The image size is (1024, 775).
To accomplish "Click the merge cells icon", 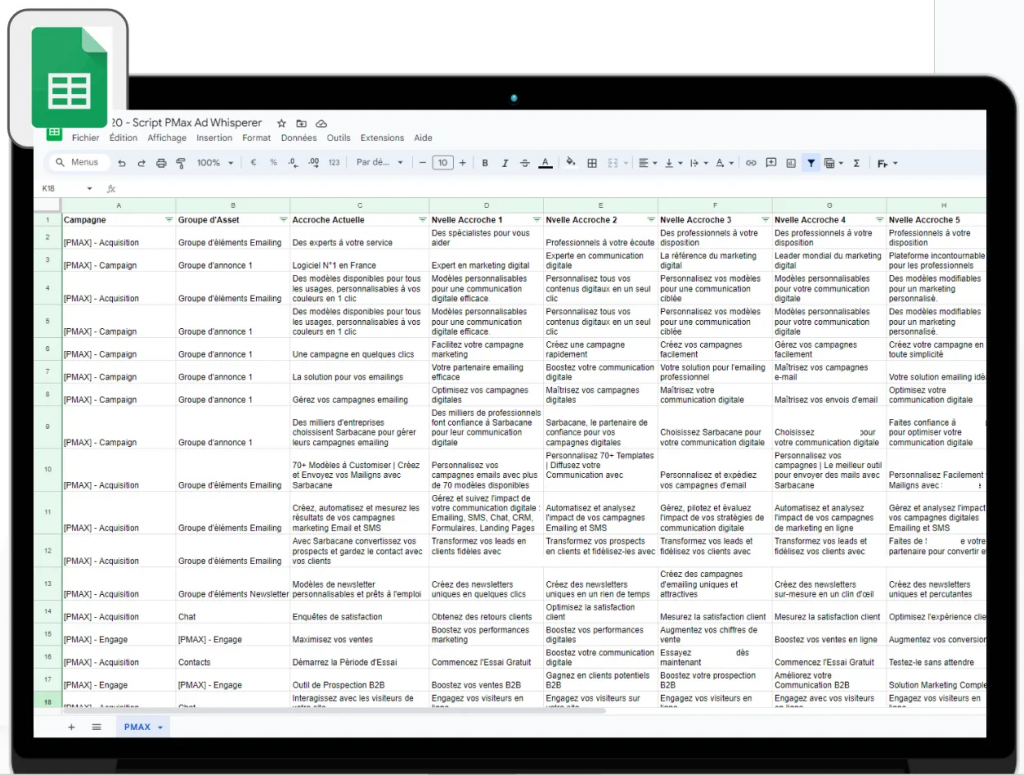I will [x=613, y=163].
